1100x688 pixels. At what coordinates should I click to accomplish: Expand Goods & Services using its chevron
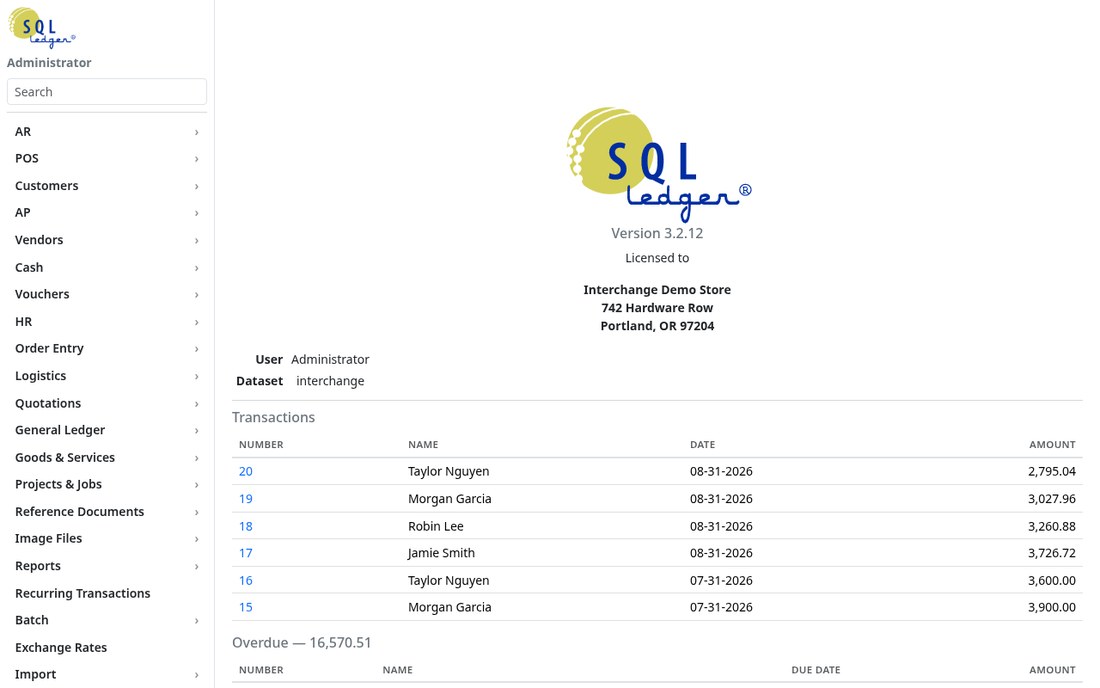pos(196,457)
